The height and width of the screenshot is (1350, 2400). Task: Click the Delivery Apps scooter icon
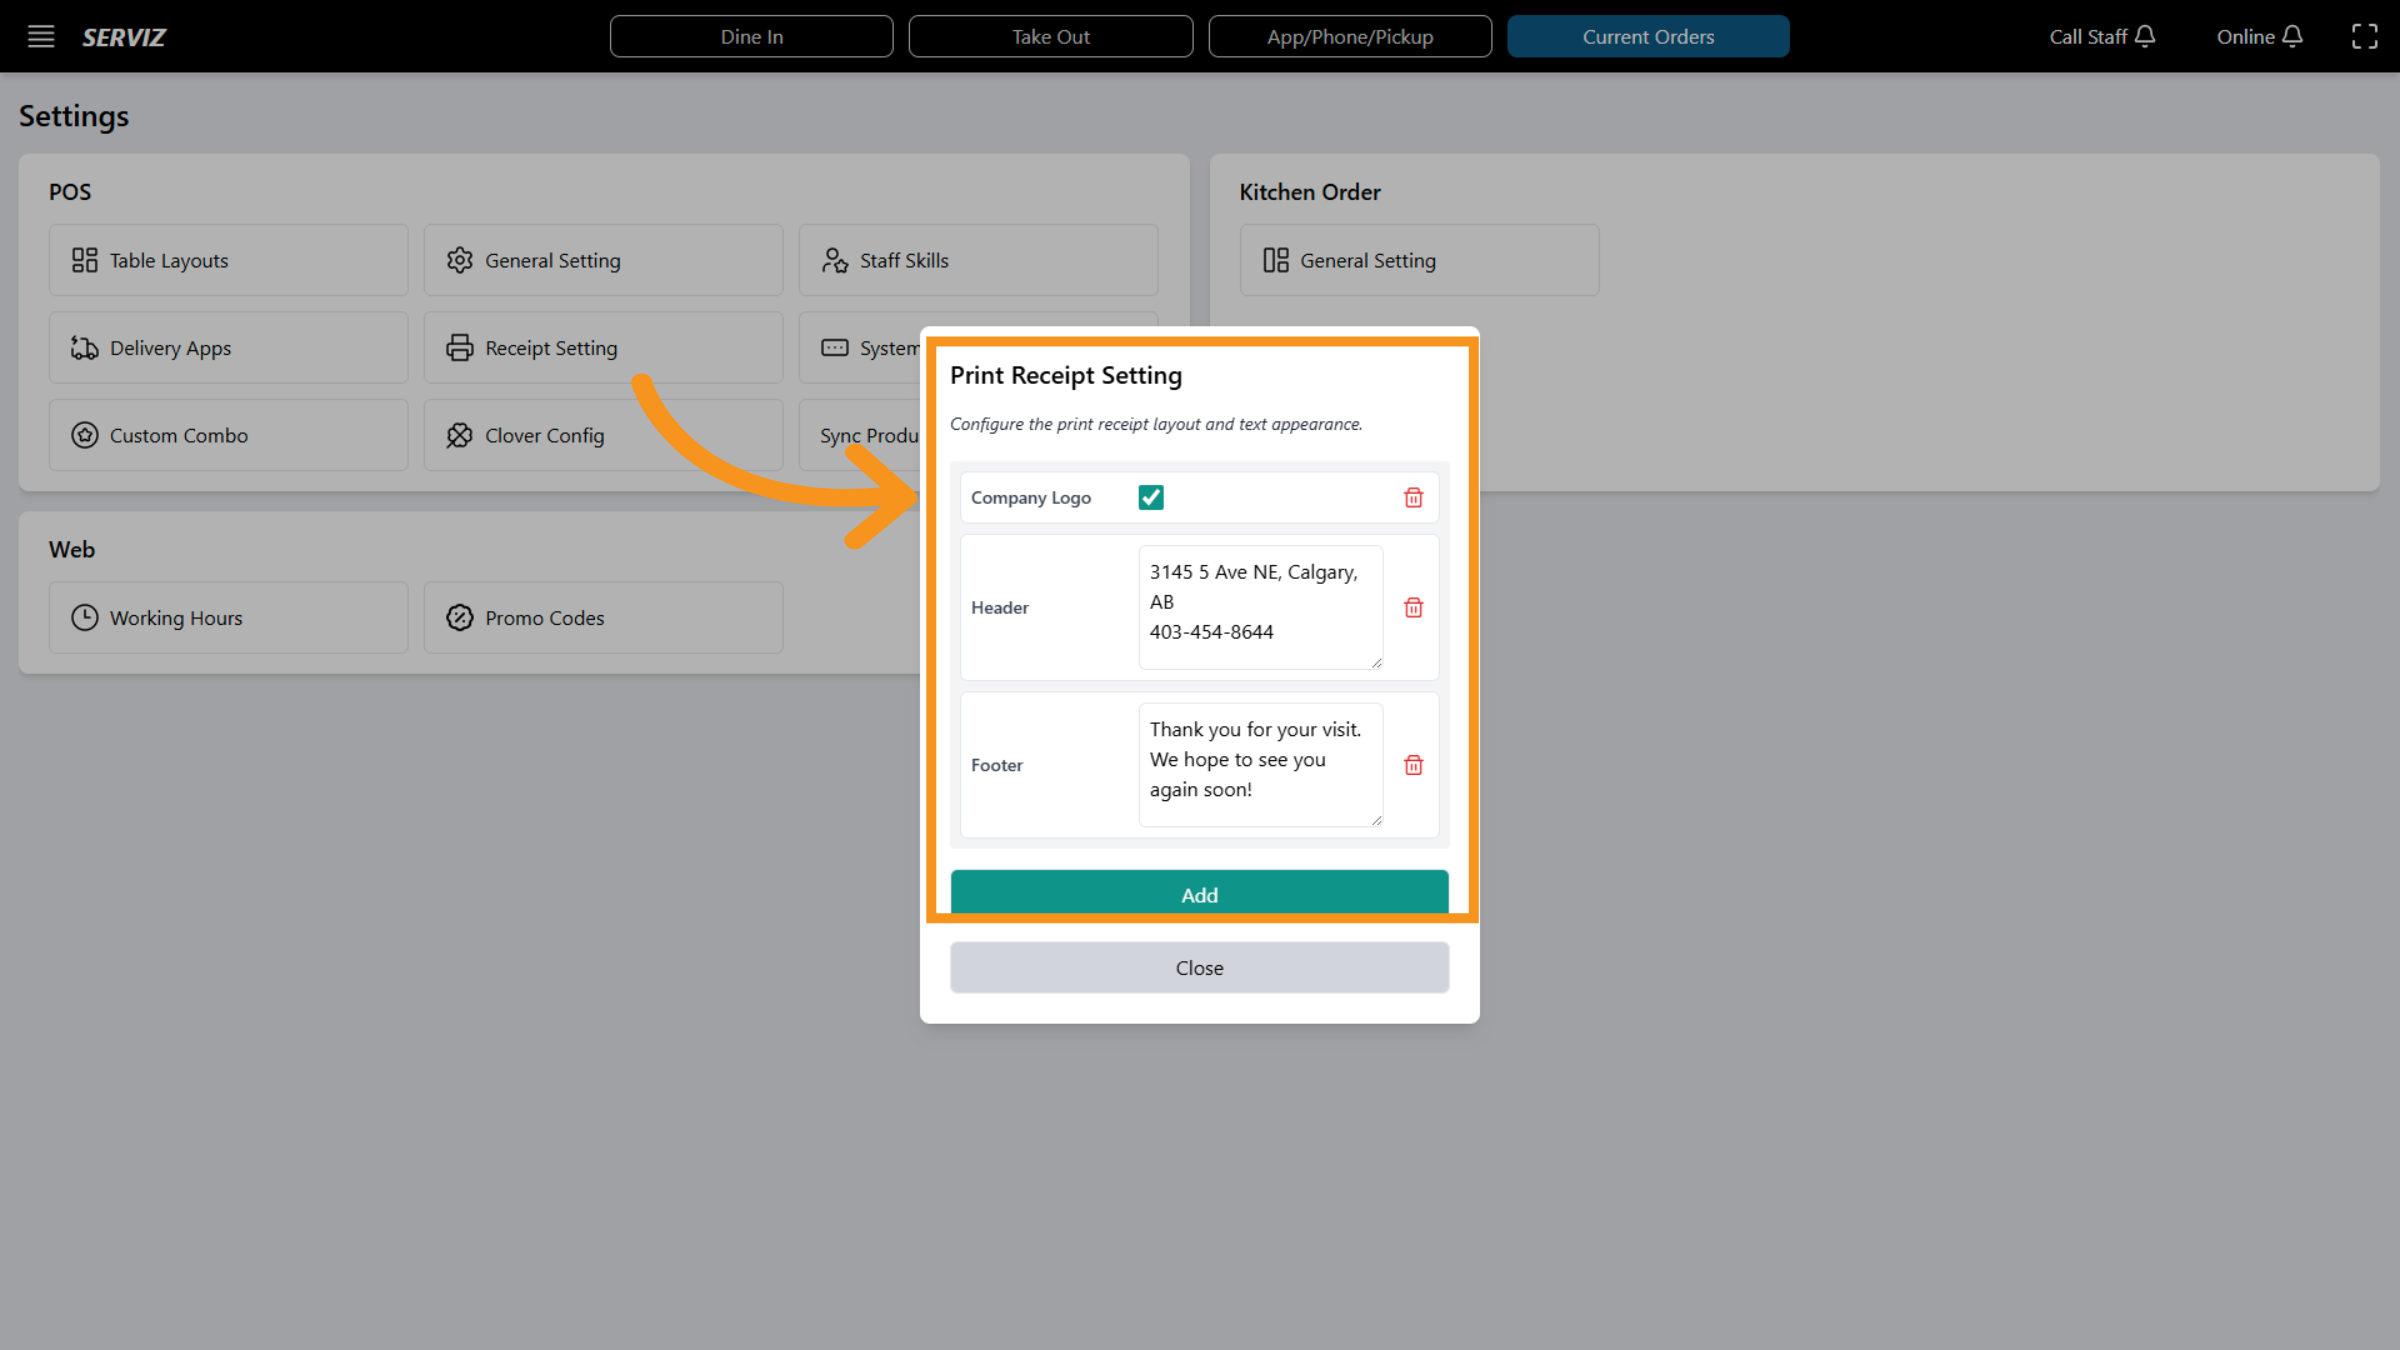[85, 347]
